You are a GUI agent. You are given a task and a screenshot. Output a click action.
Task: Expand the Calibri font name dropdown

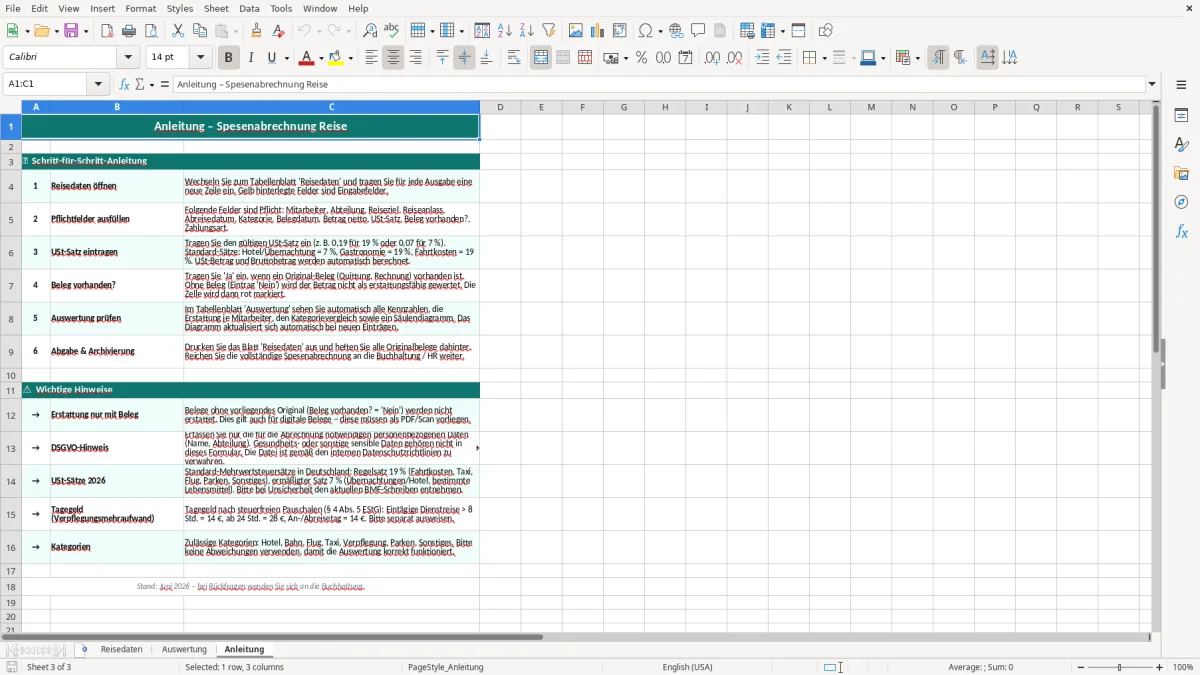130,58
